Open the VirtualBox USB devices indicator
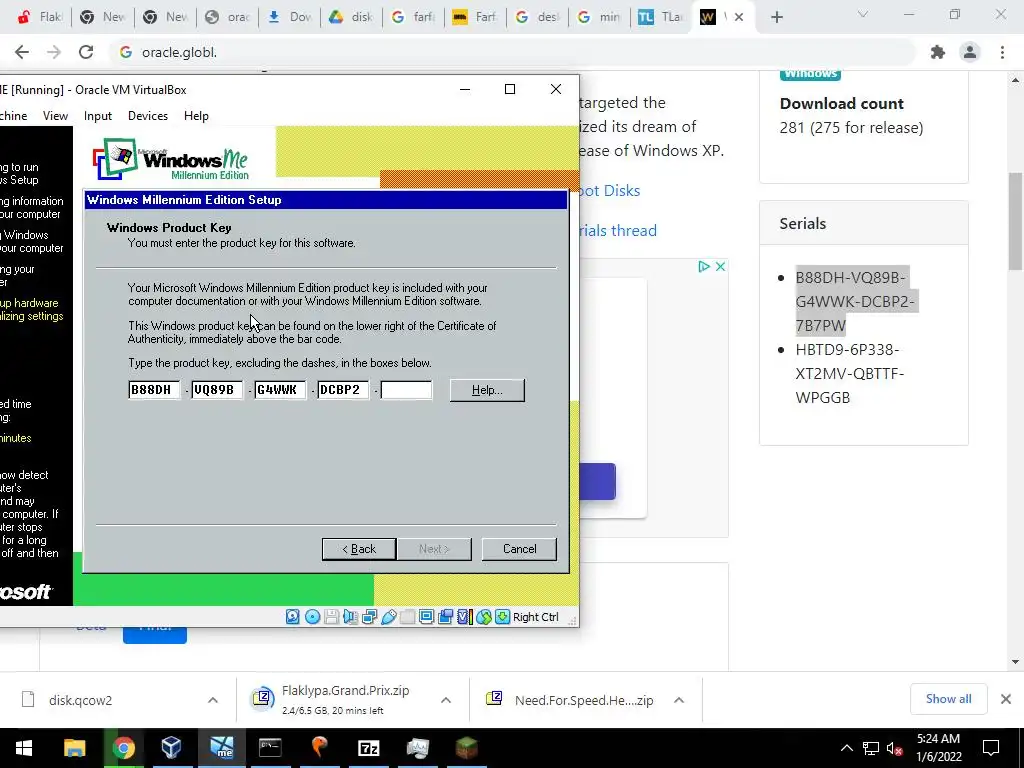 (x=389, y=616)
